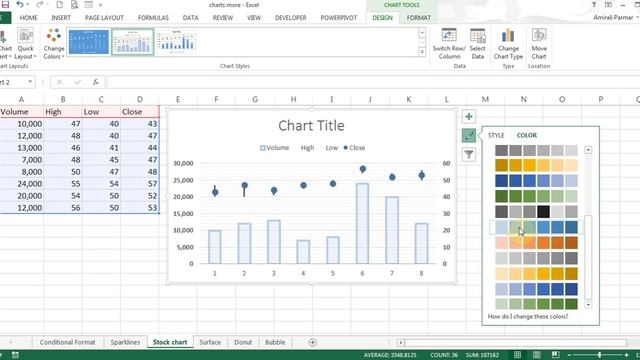Image resolution: width=640 pixels, height=360 pixels.
Task: Click the zoom slider handle
Action: [x=599, y=355]
